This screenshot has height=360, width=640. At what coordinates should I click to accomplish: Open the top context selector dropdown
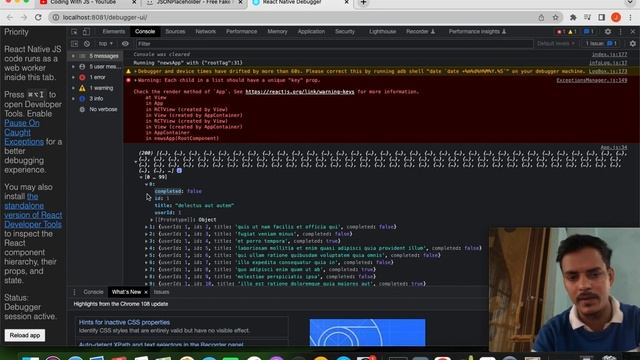(105, 44)
